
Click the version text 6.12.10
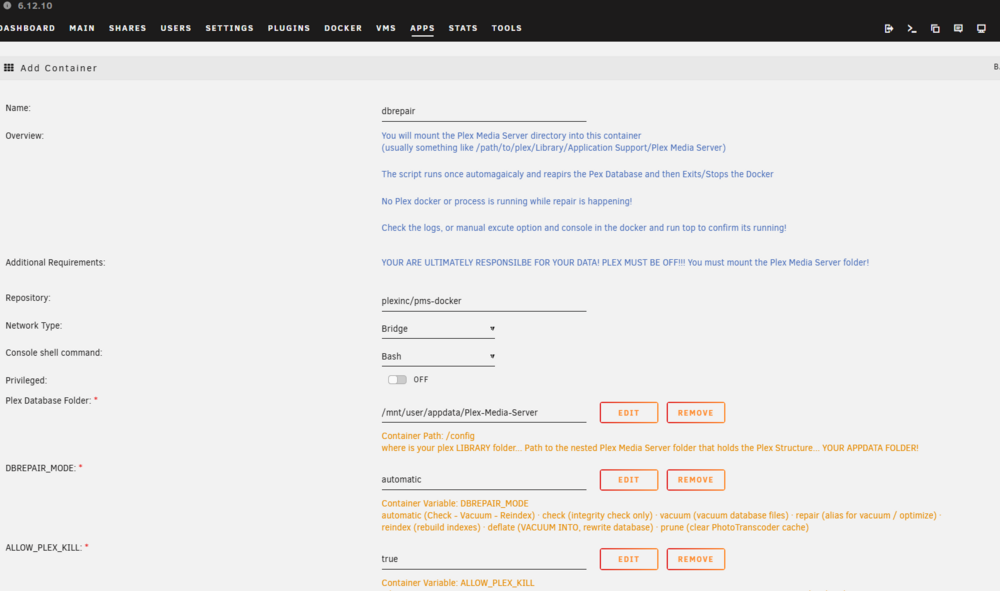pyautogui.click(x=35, y=6)
